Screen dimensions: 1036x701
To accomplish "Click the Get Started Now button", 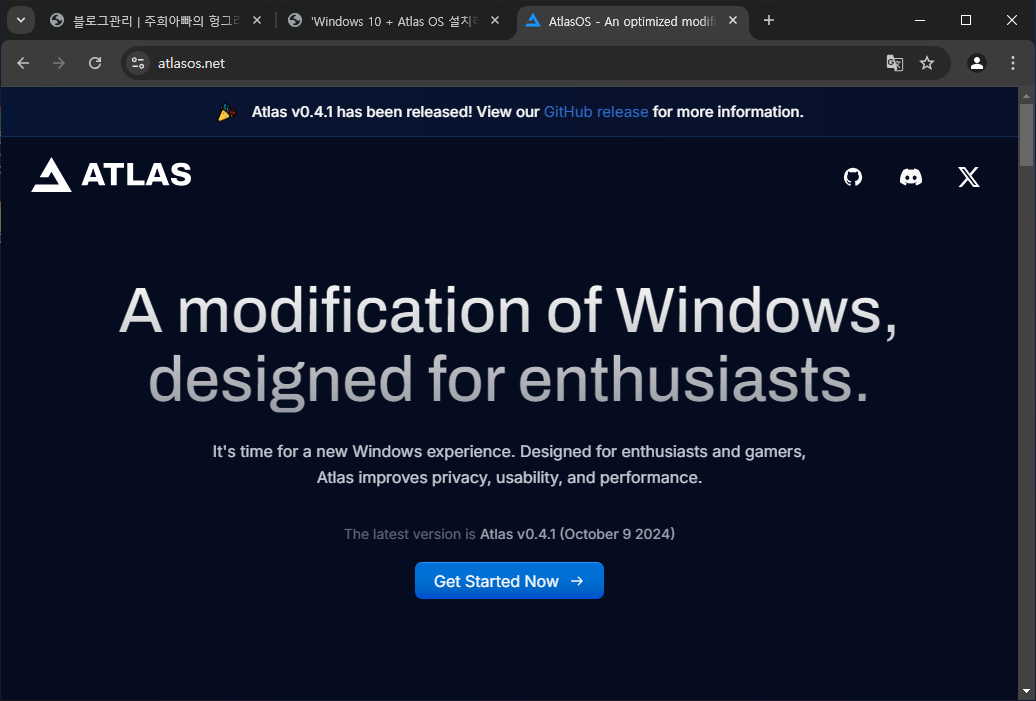I will coord(509,581).
